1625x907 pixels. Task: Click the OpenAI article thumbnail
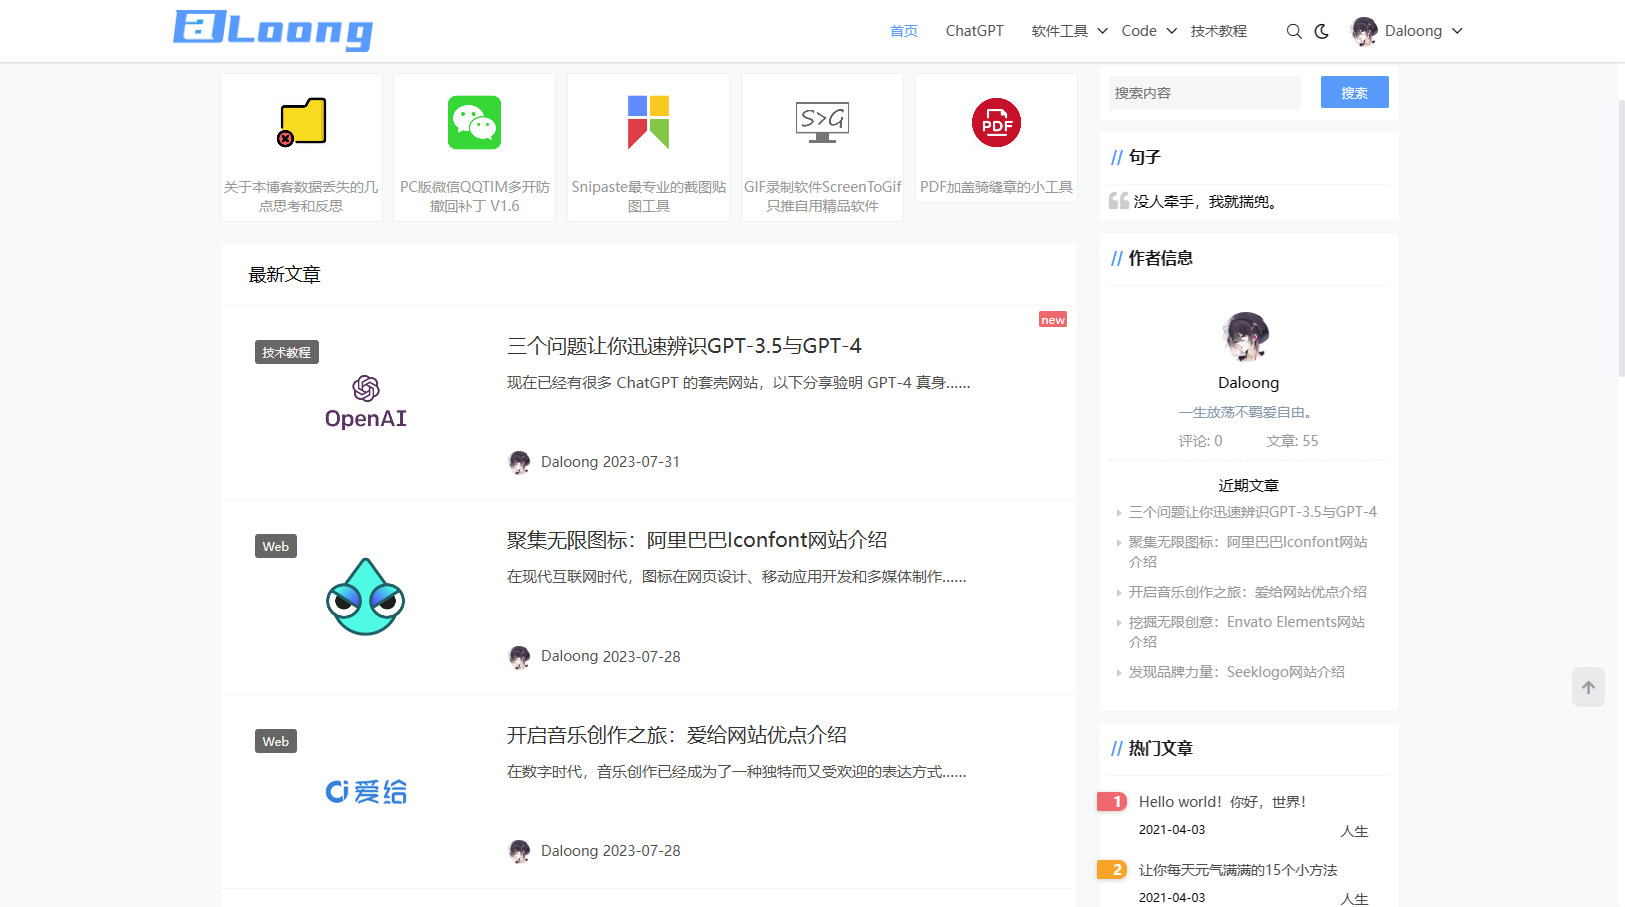(x=366, y=402)
